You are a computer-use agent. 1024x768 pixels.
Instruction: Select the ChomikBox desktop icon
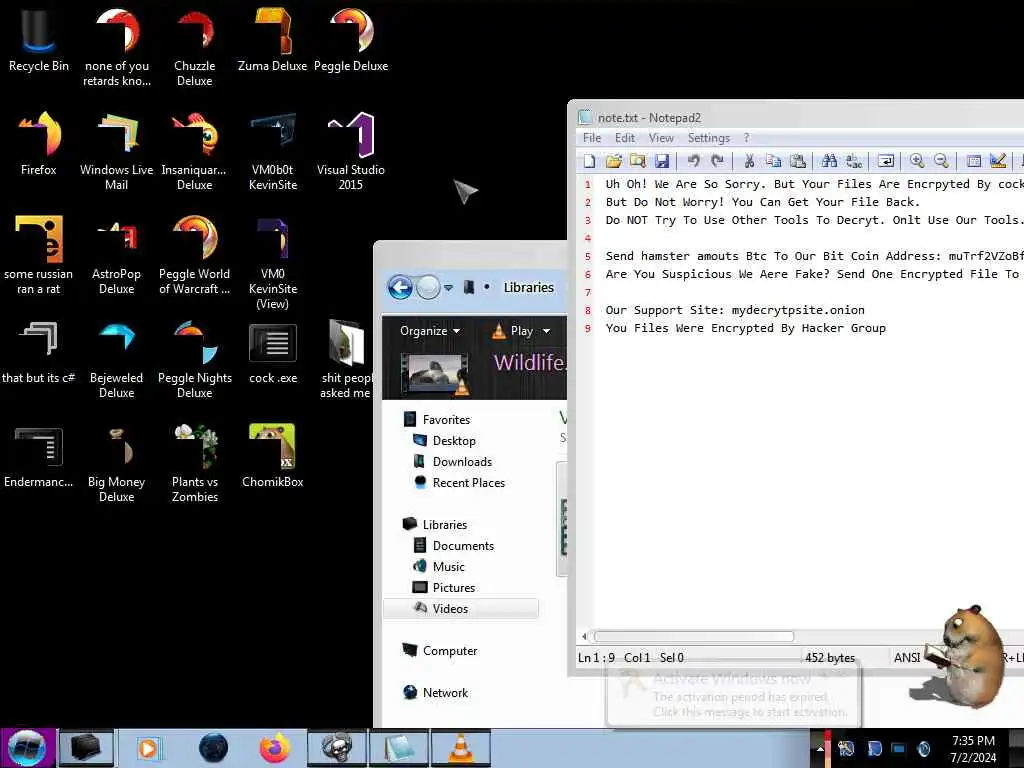[272, 455]
